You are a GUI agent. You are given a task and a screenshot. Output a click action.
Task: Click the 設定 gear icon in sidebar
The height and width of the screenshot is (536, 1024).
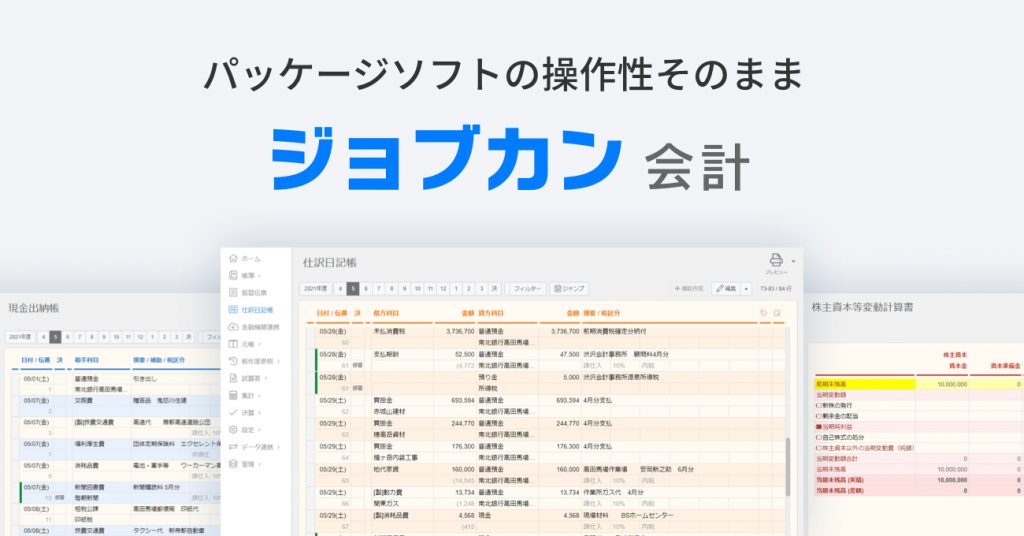pos(233,430)
